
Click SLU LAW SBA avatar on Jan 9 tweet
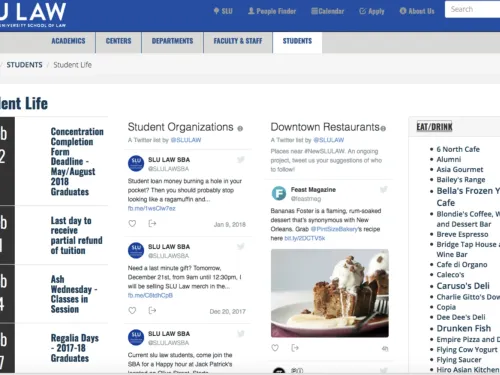[136, 164]
